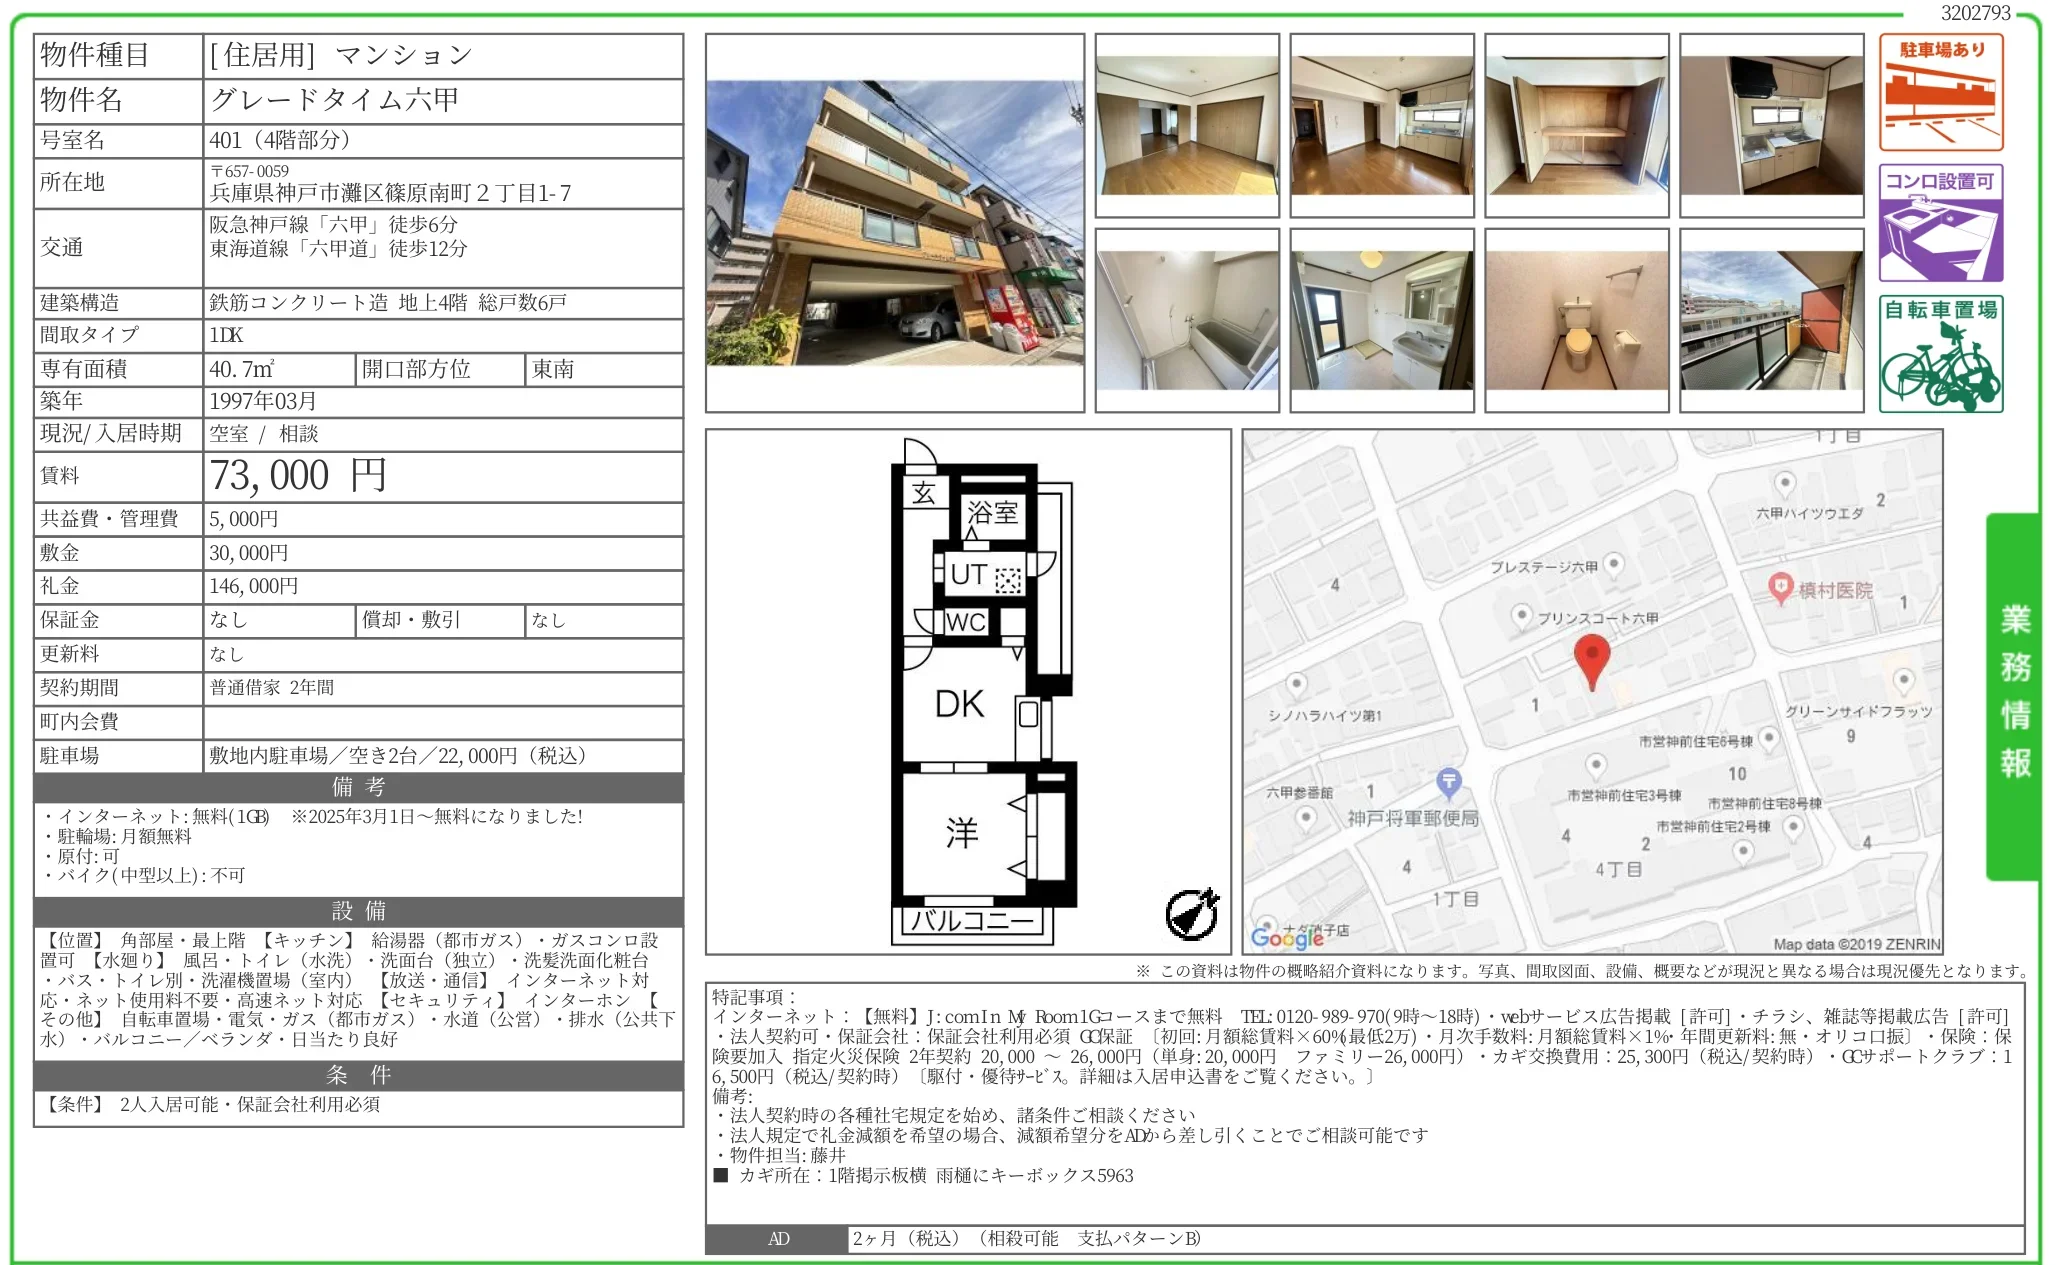Click the bicycle parking (自転車置場) icon

[1939, 354]
